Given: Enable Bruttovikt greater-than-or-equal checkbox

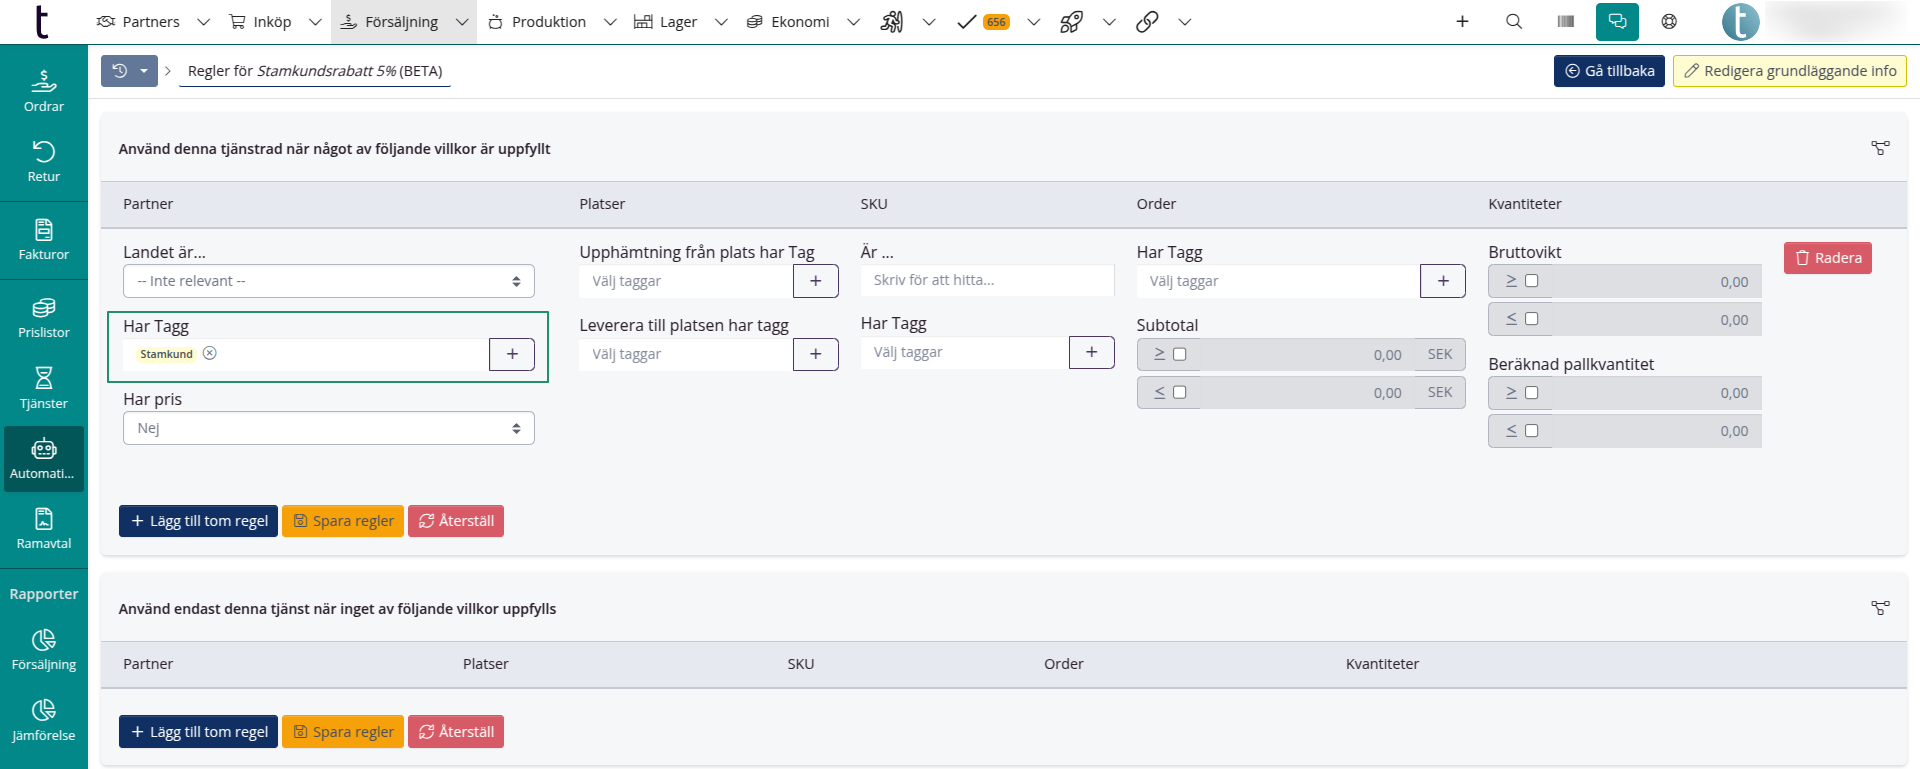Looking at the screenshot, I should (1531, 281).
